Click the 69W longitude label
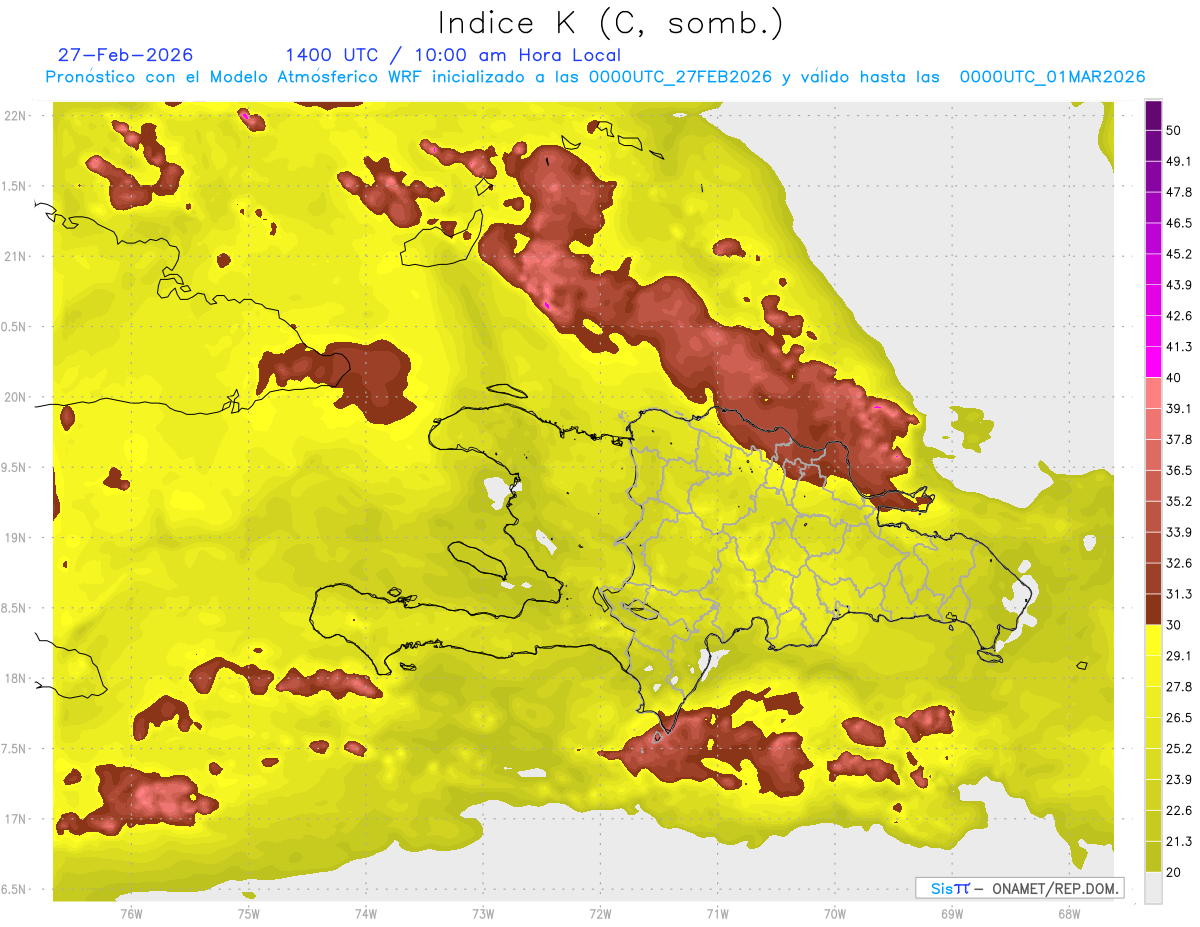The image size is (1200, 927). 951,913
